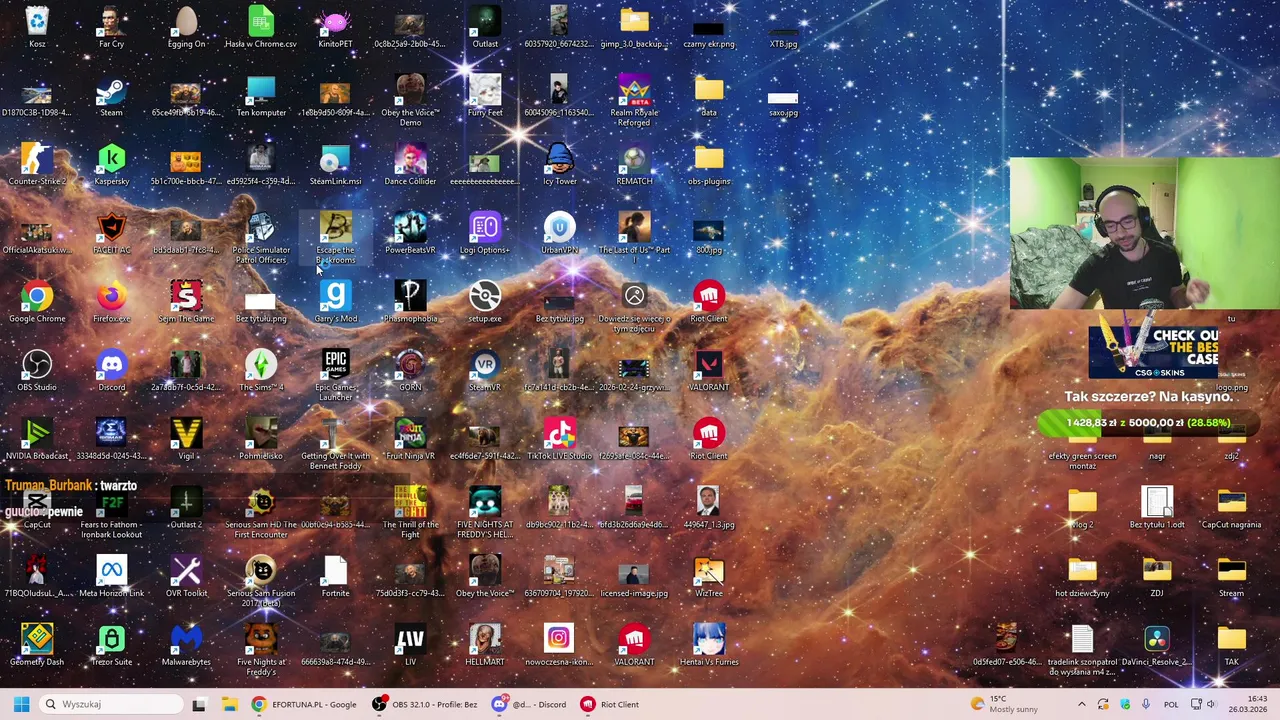Open the Phasmophobia desktop shortcut

[410, 303]
